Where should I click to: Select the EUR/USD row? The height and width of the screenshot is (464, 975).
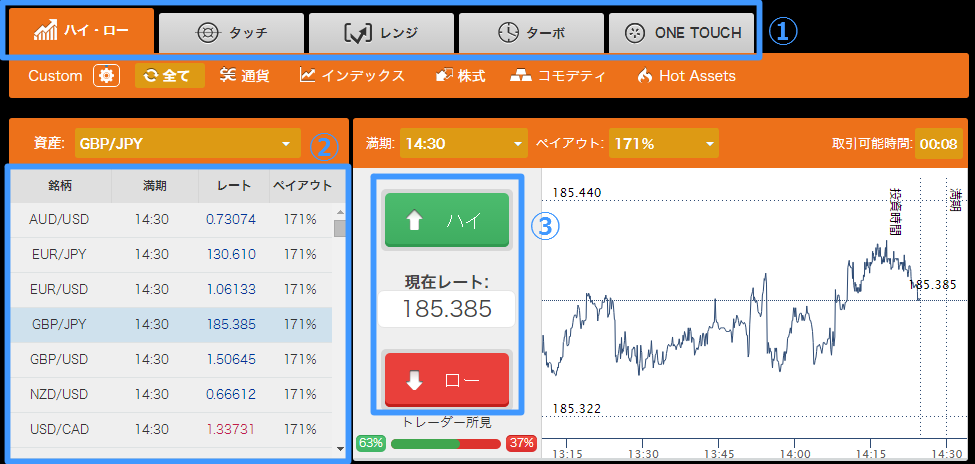tap(172, 289)
